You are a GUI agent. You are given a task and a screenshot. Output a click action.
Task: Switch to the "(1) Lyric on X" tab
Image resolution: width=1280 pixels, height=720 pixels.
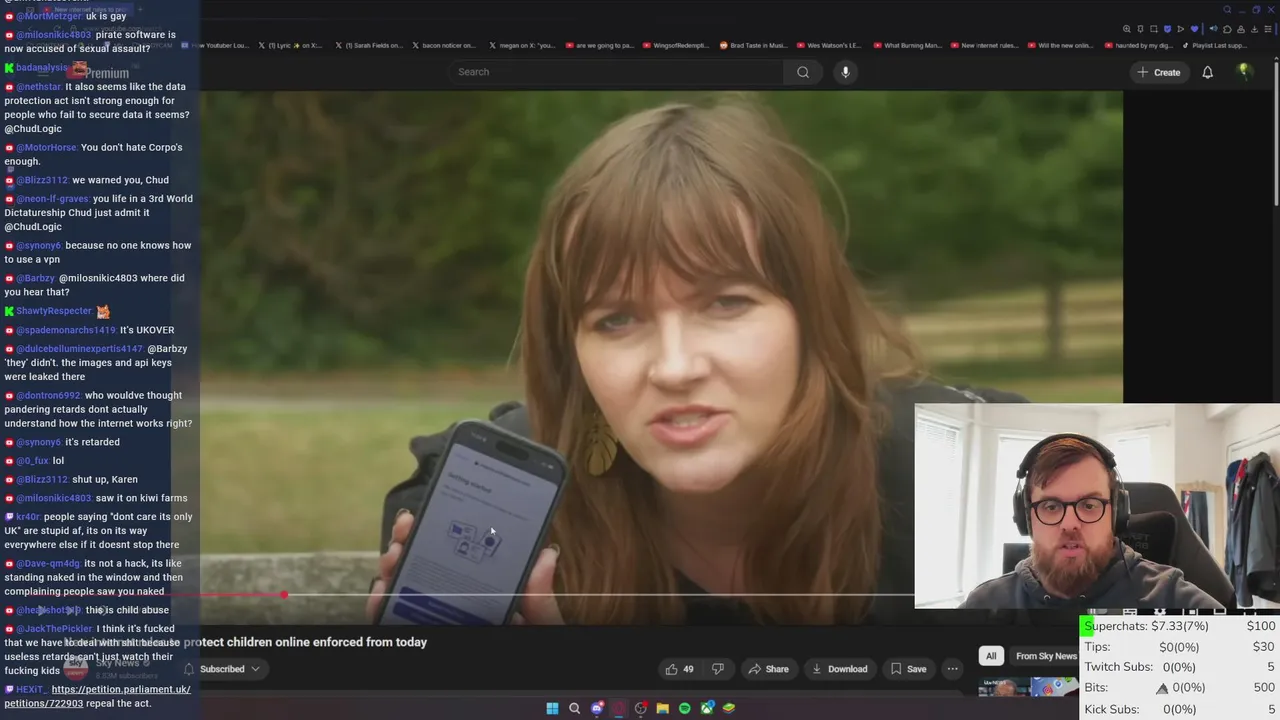289,45
